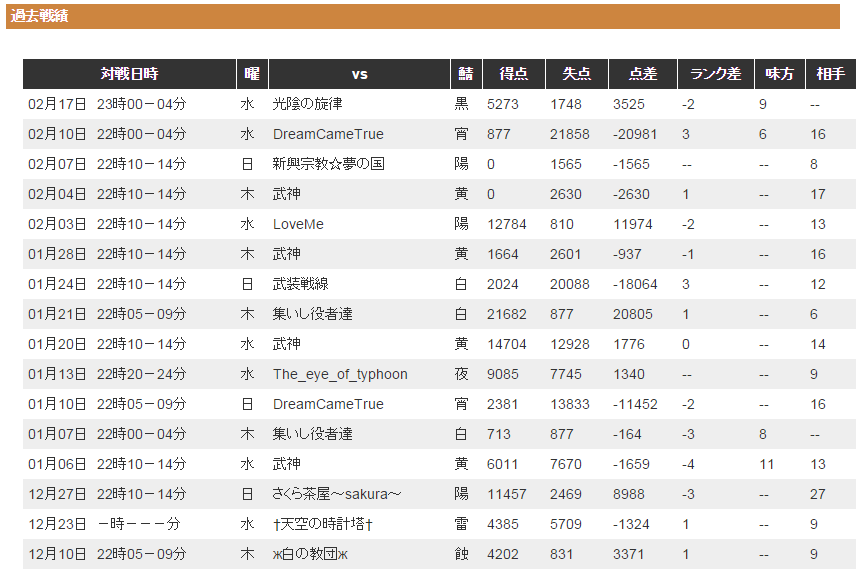
Task: Click the lost points value 13833
Action: pyautogui.click(x=570, y=404)
